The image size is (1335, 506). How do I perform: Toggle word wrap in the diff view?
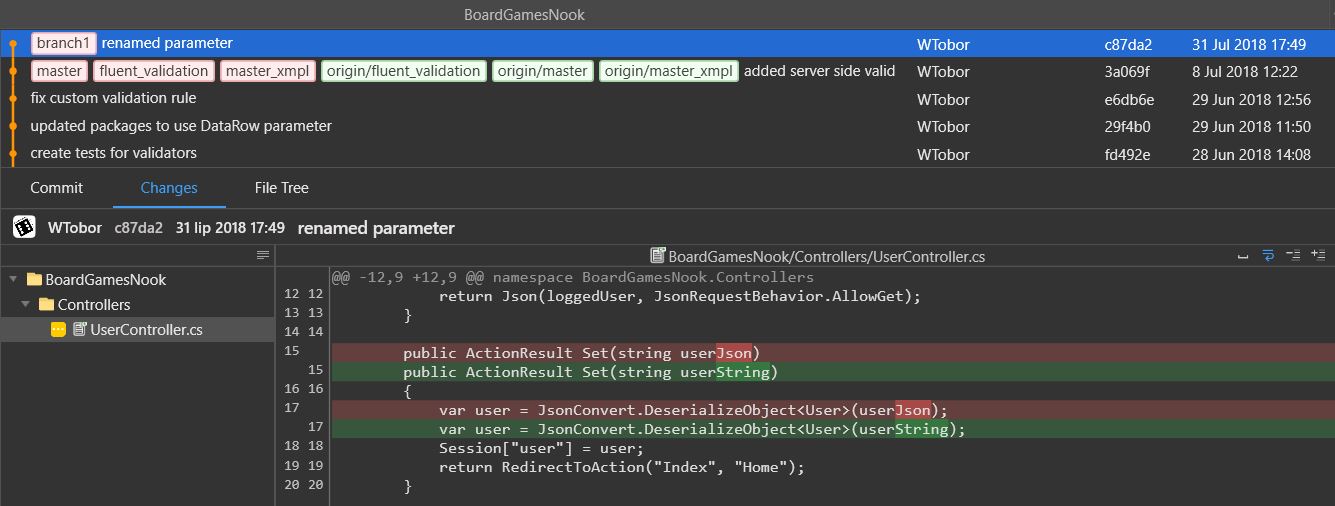pos(1268,256)
